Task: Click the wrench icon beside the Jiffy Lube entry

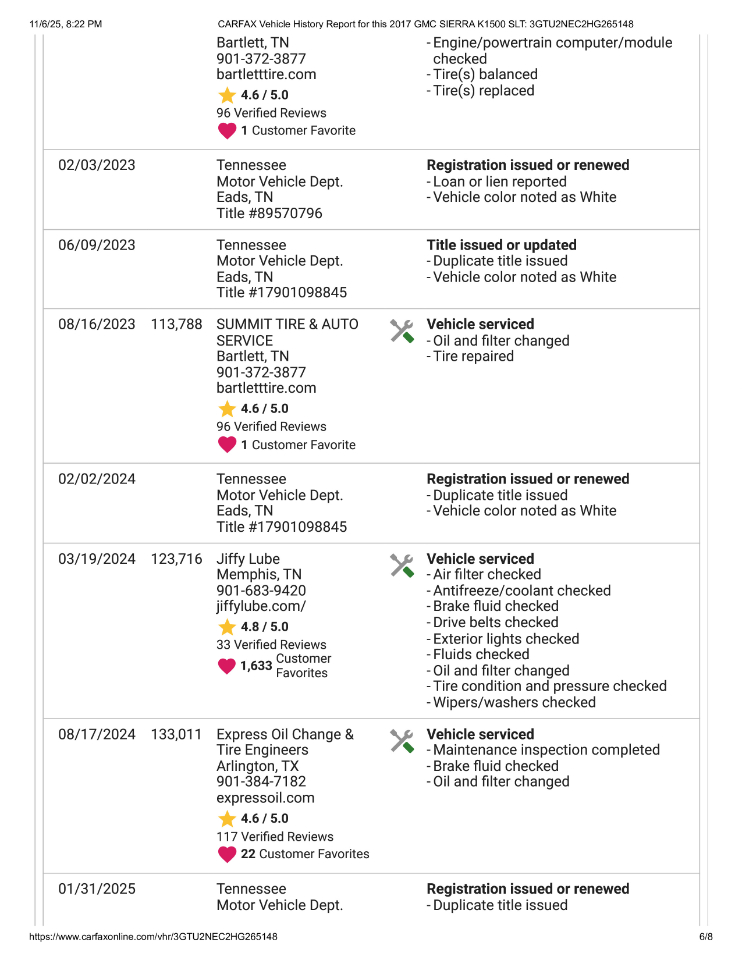Action: [401, 566]
